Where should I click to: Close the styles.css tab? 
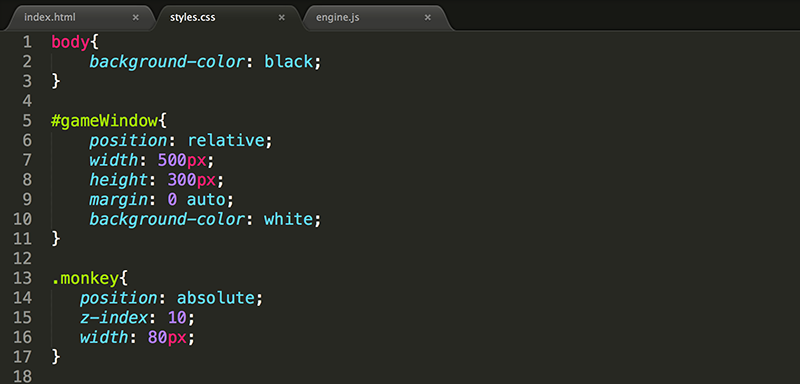coord(281,17)
